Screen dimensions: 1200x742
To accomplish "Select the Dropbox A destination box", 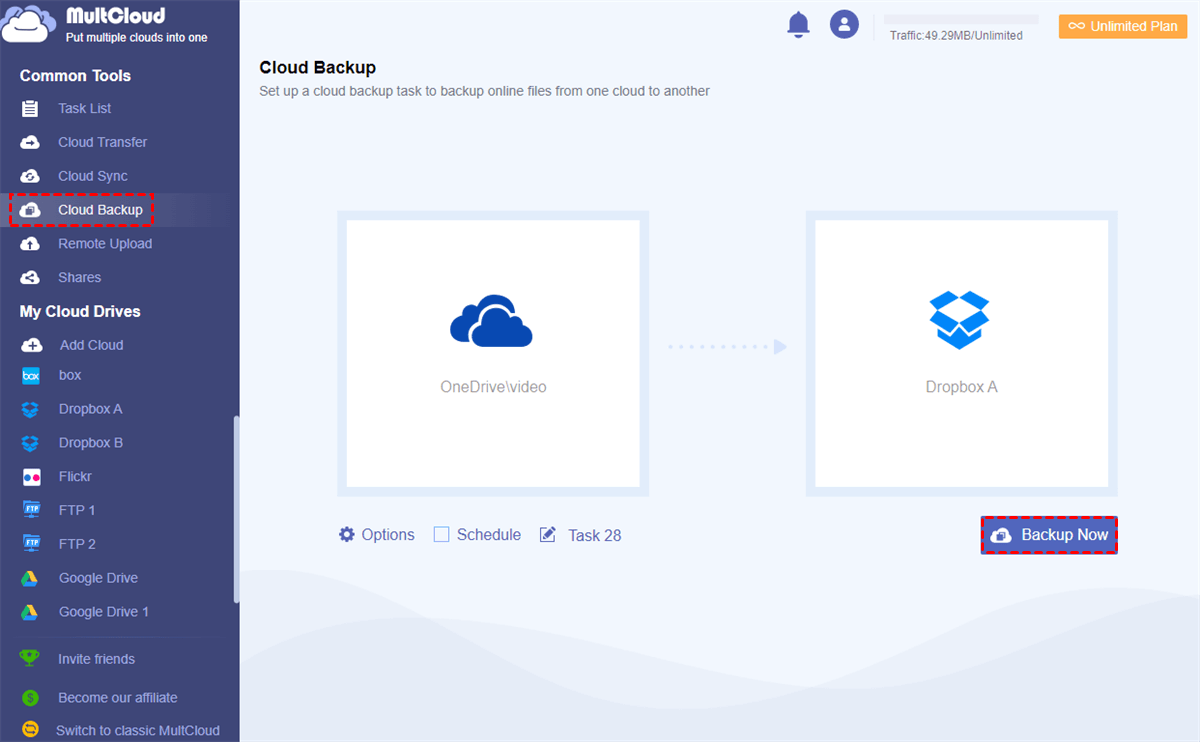I will pyautogui.click(x=961, y=353).
